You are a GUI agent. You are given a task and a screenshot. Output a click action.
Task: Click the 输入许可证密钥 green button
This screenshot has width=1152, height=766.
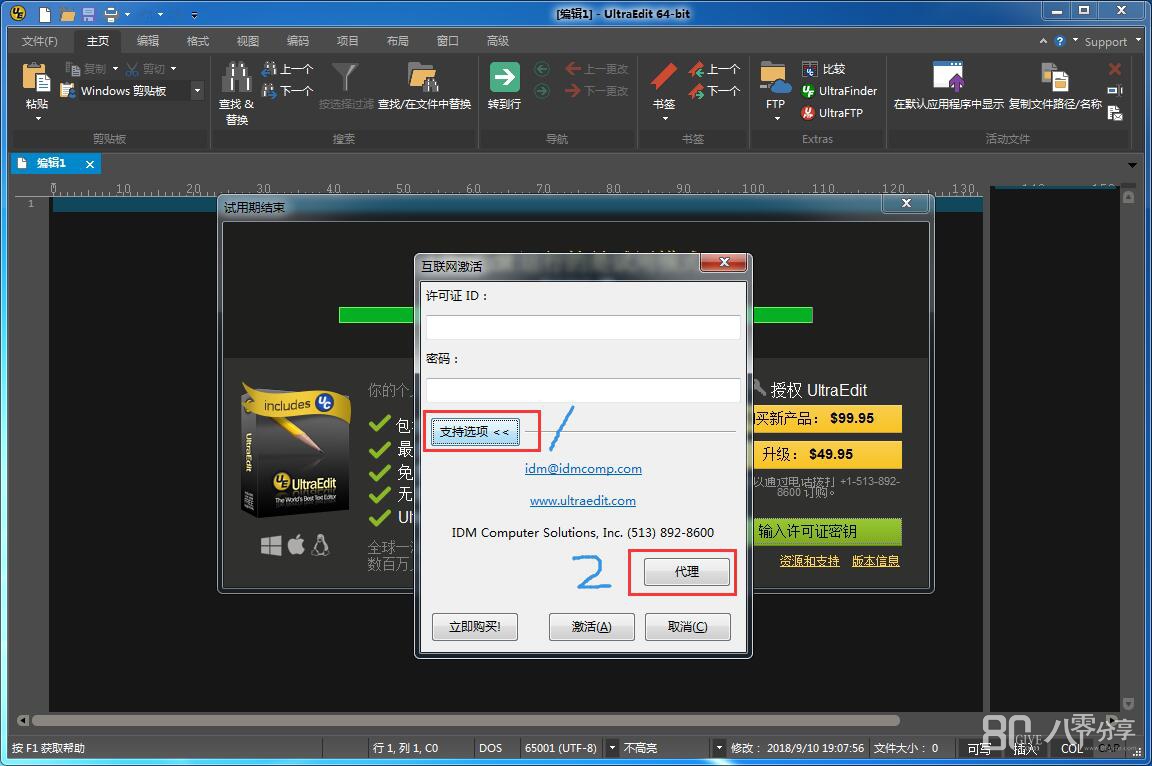click(x=827, y=532)
